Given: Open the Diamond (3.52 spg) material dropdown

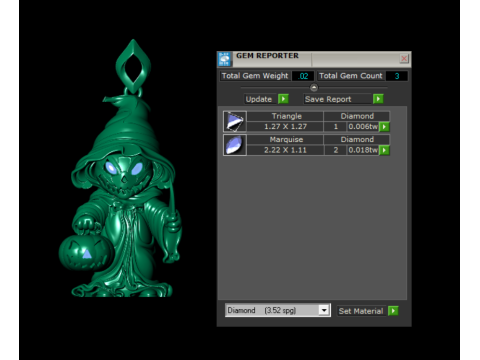Looking at the screenshot, I should tap(324, 310).
